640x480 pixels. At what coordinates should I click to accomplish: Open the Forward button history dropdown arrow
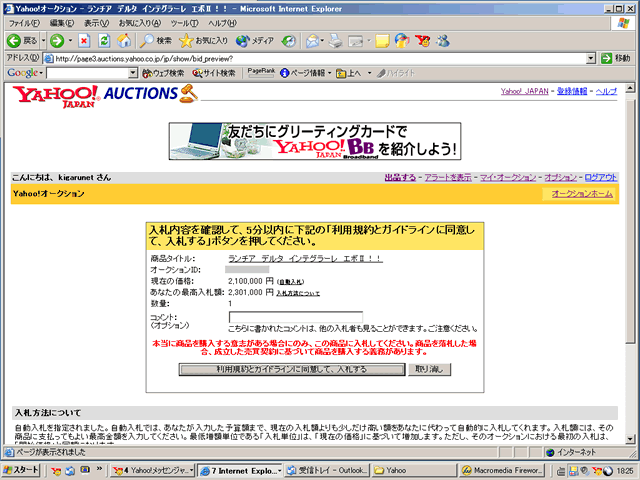pyautogui.click(x=70, y=41)
